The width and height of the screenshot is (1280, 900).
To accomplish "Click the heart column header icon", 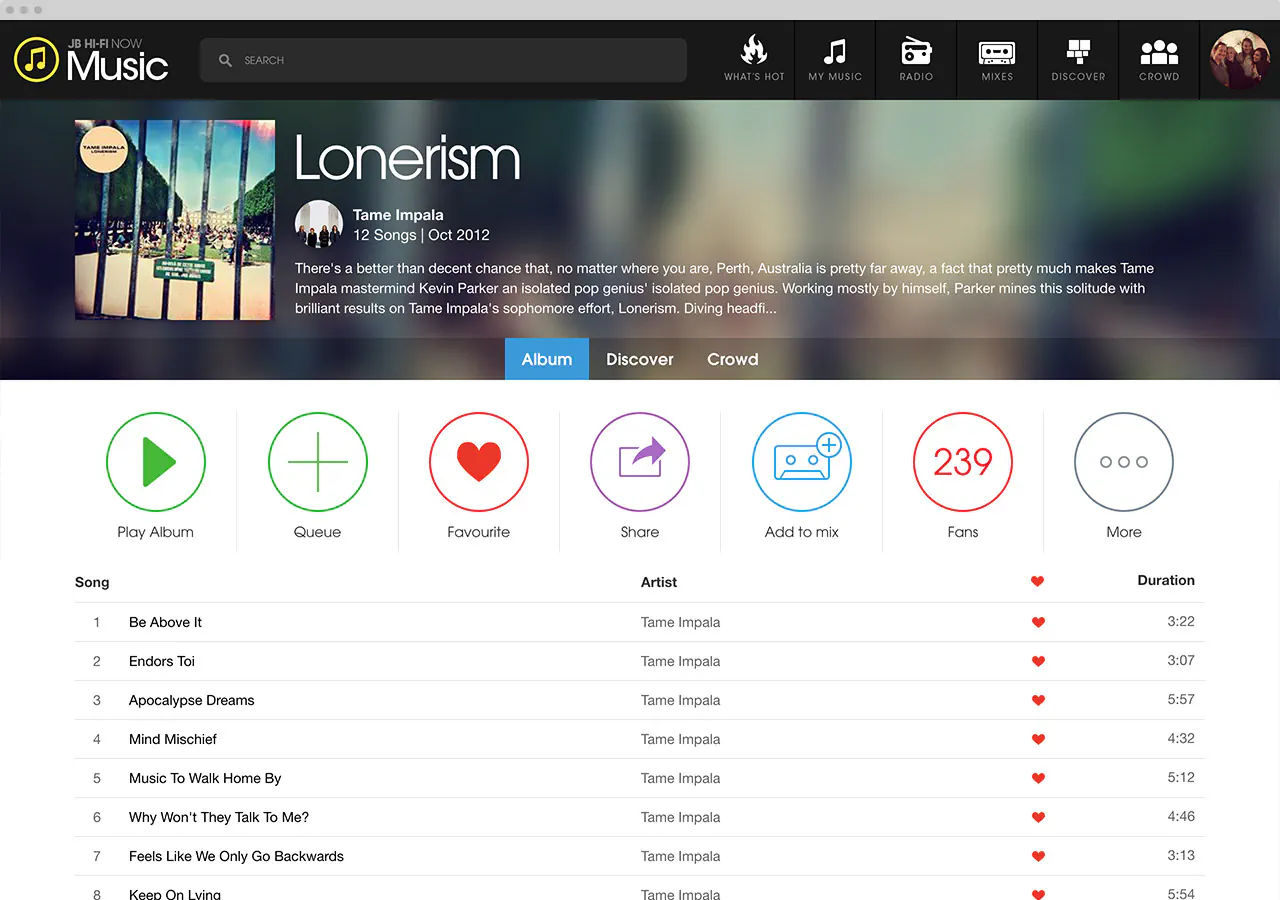I will click(1037, 581).
